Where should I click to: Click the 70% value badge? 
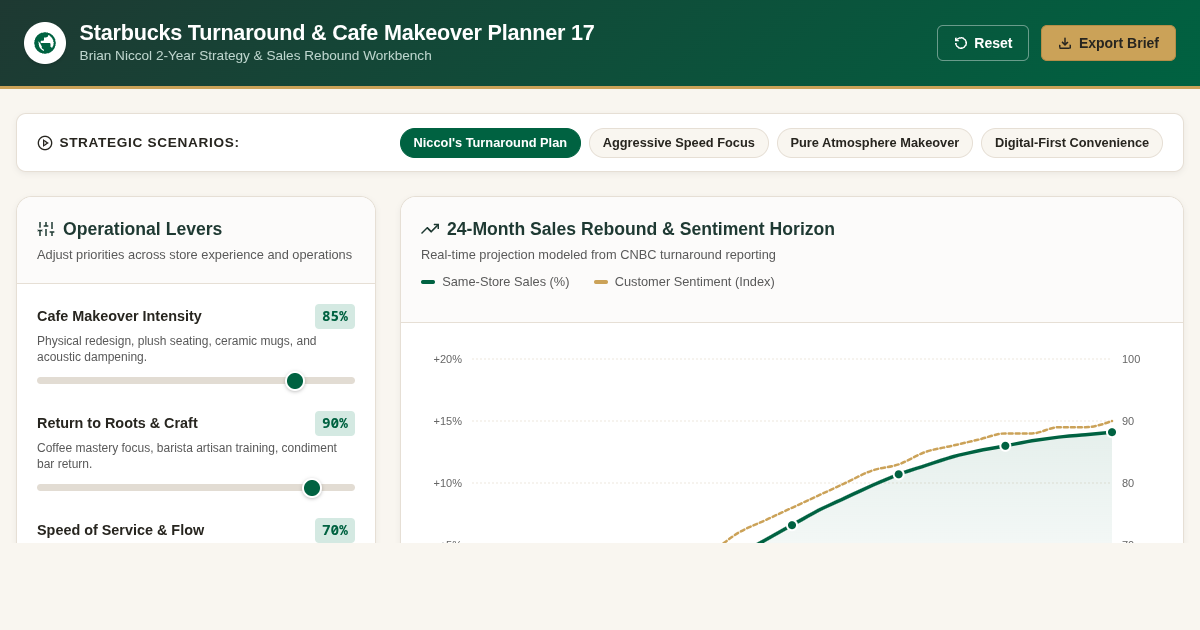coord(335,530)
